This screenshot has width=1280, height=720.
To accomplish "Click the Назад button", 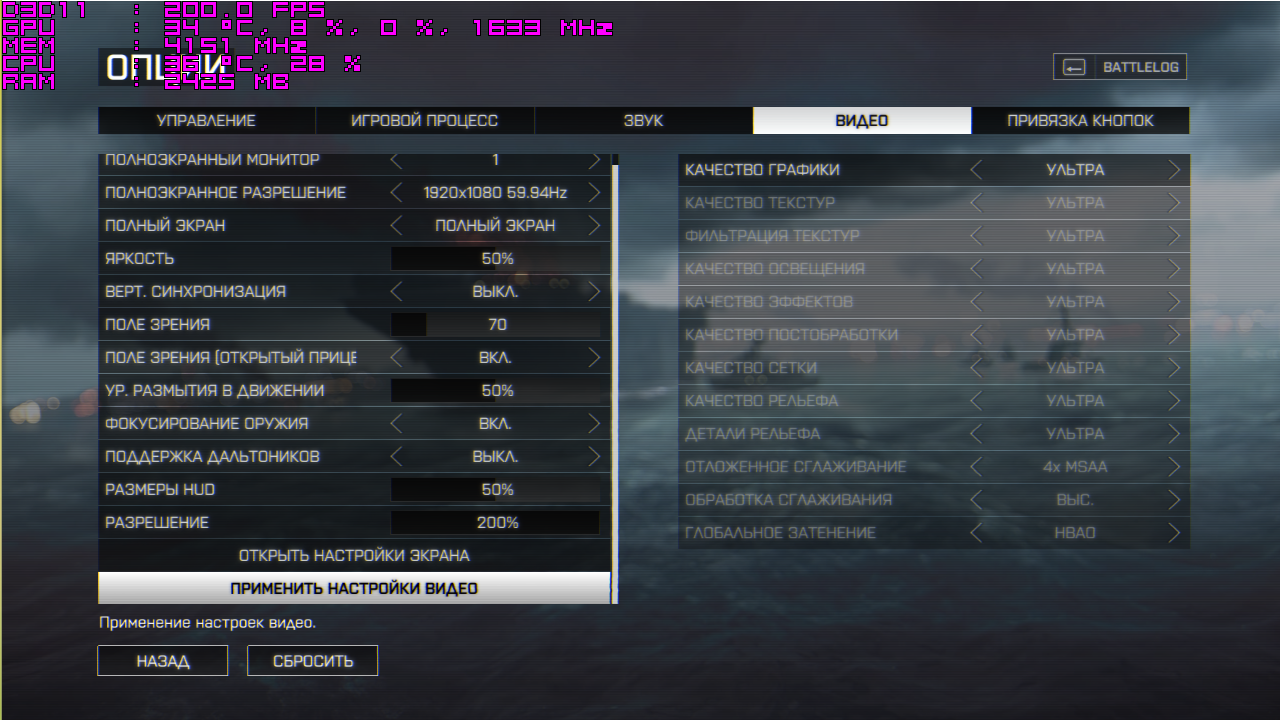I will click(x=163, y=661).
